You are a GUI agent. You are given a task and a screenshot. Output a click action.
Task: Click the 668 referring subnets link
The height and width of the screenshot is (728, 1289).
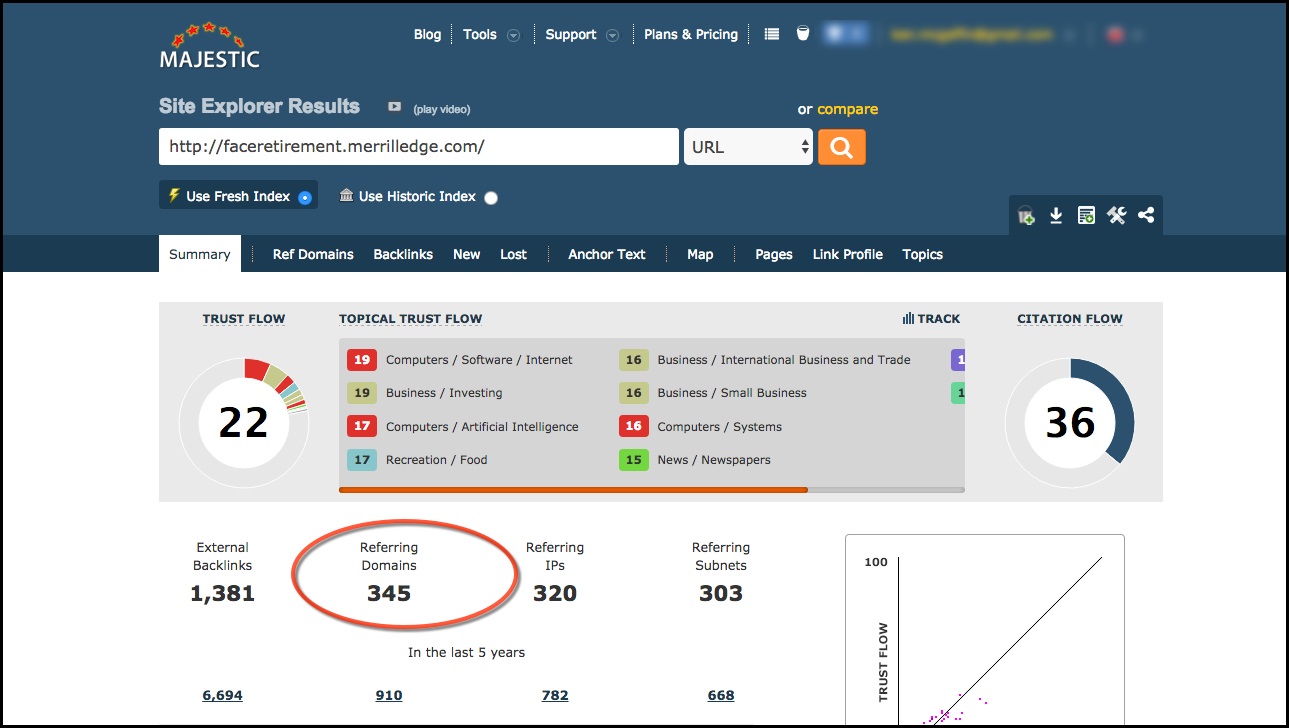point(721,695)
